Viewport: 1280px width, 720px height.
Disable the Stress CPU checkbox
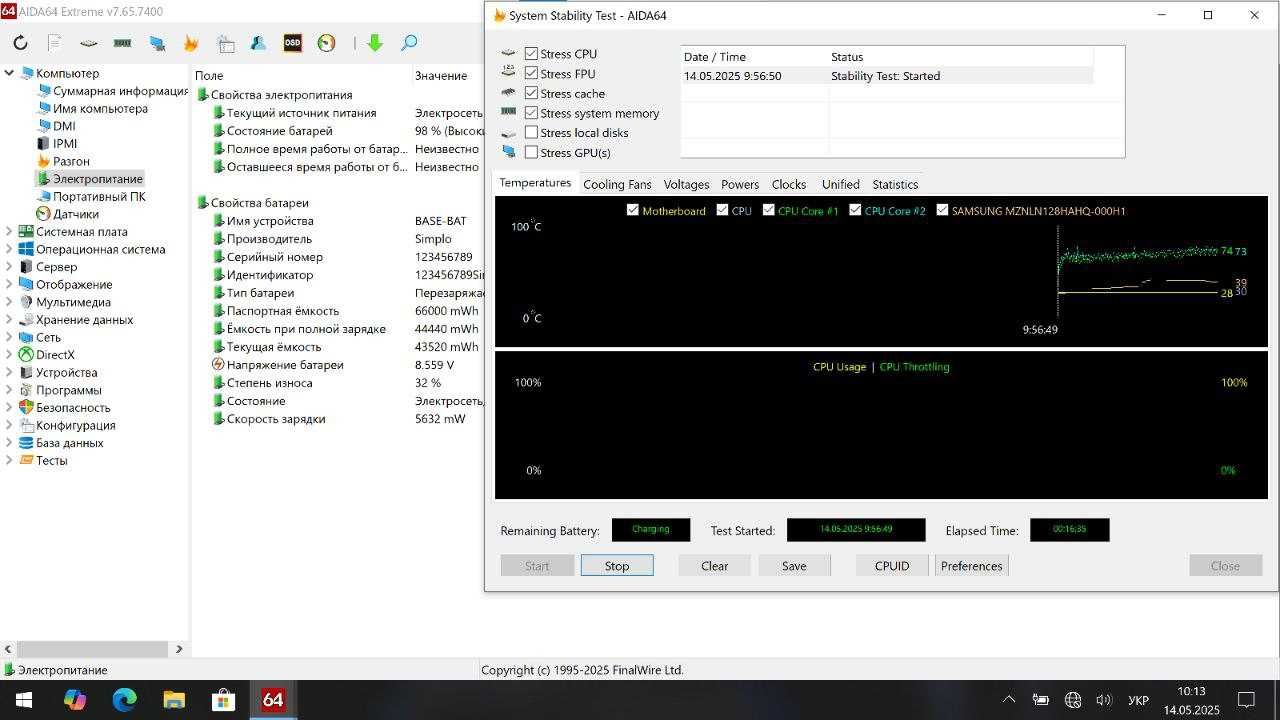click(x=531, y=54)
